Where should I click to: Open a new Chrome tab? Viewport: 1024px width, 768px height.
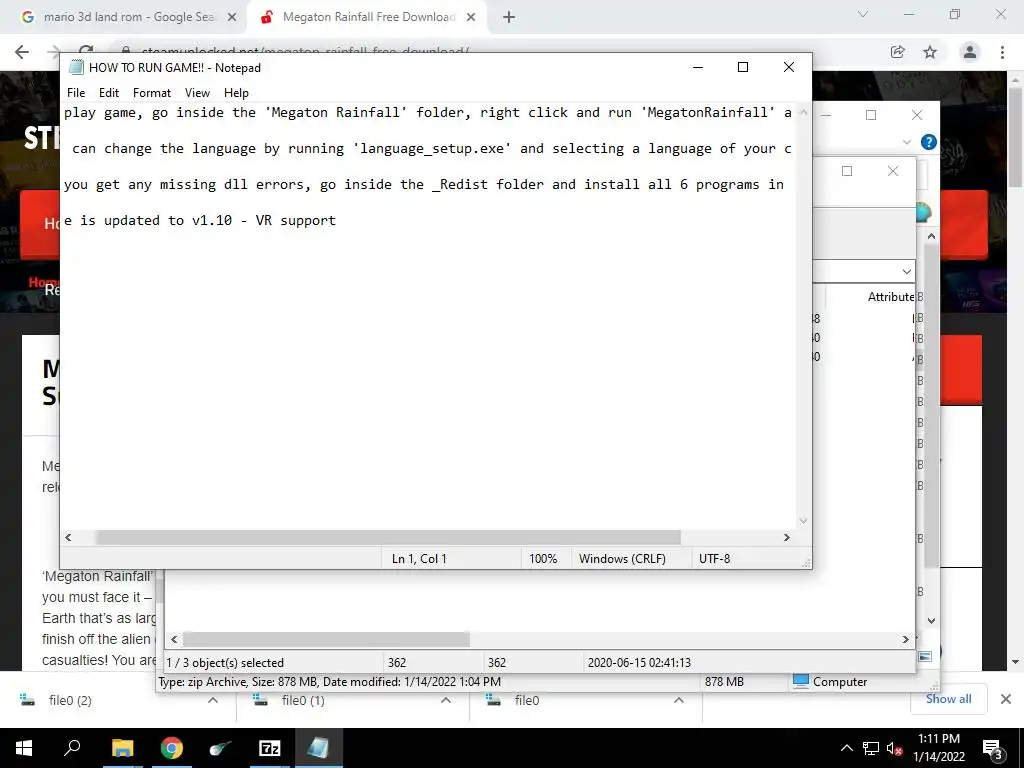(x=509, y=18)
